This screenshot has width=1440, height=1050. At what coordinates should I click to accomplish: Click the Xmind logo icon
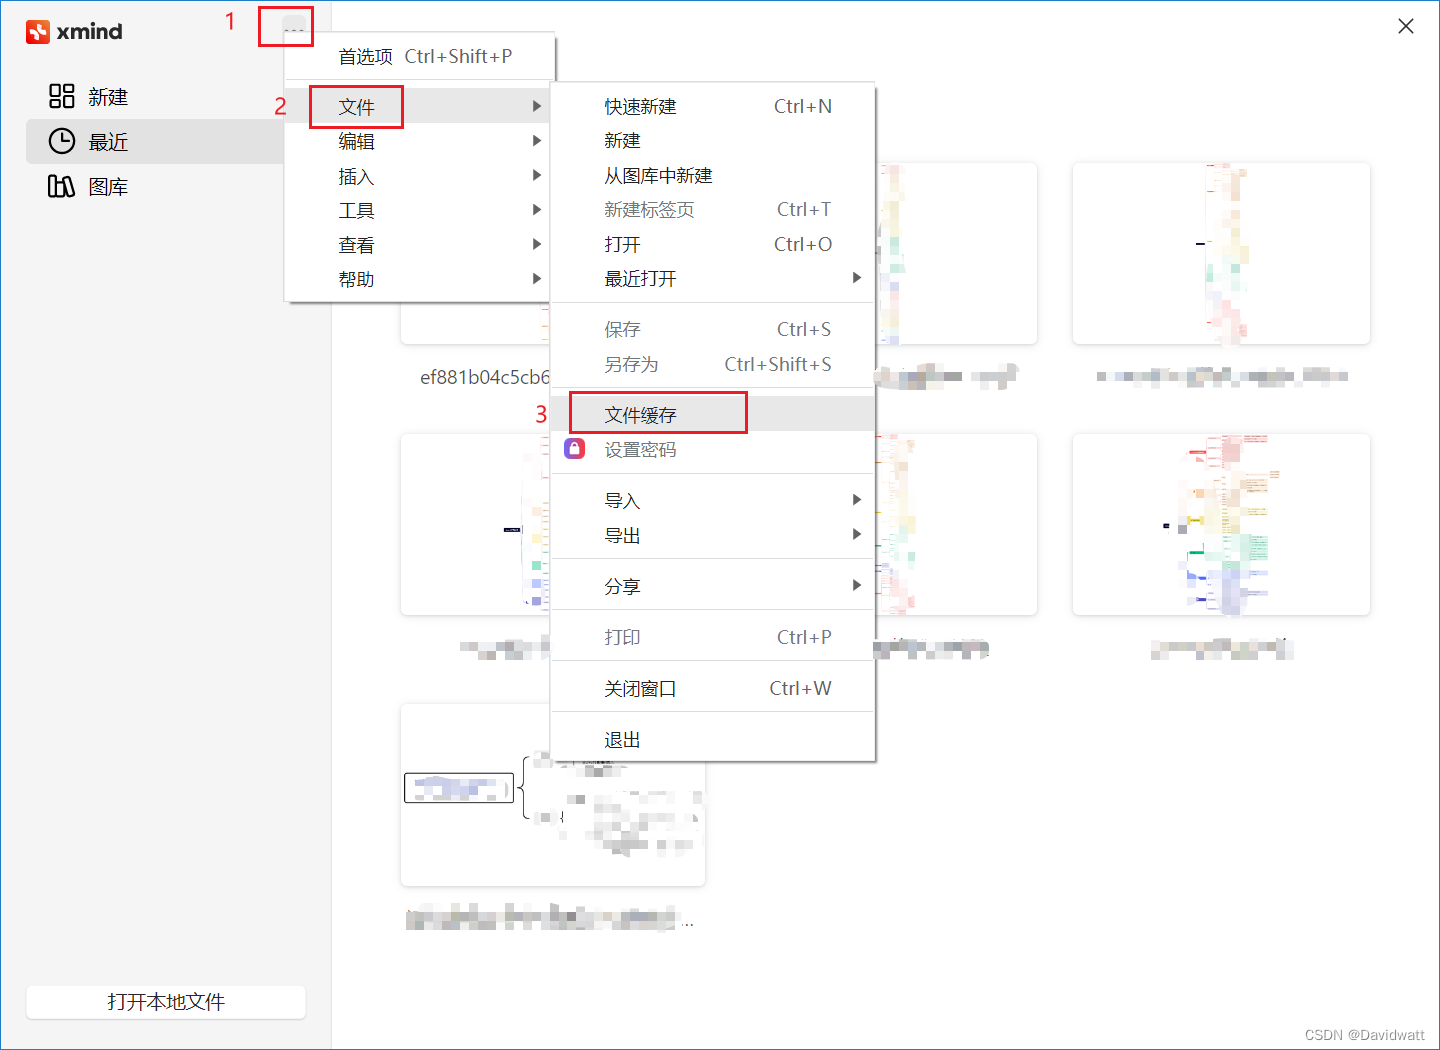(38, 32)
